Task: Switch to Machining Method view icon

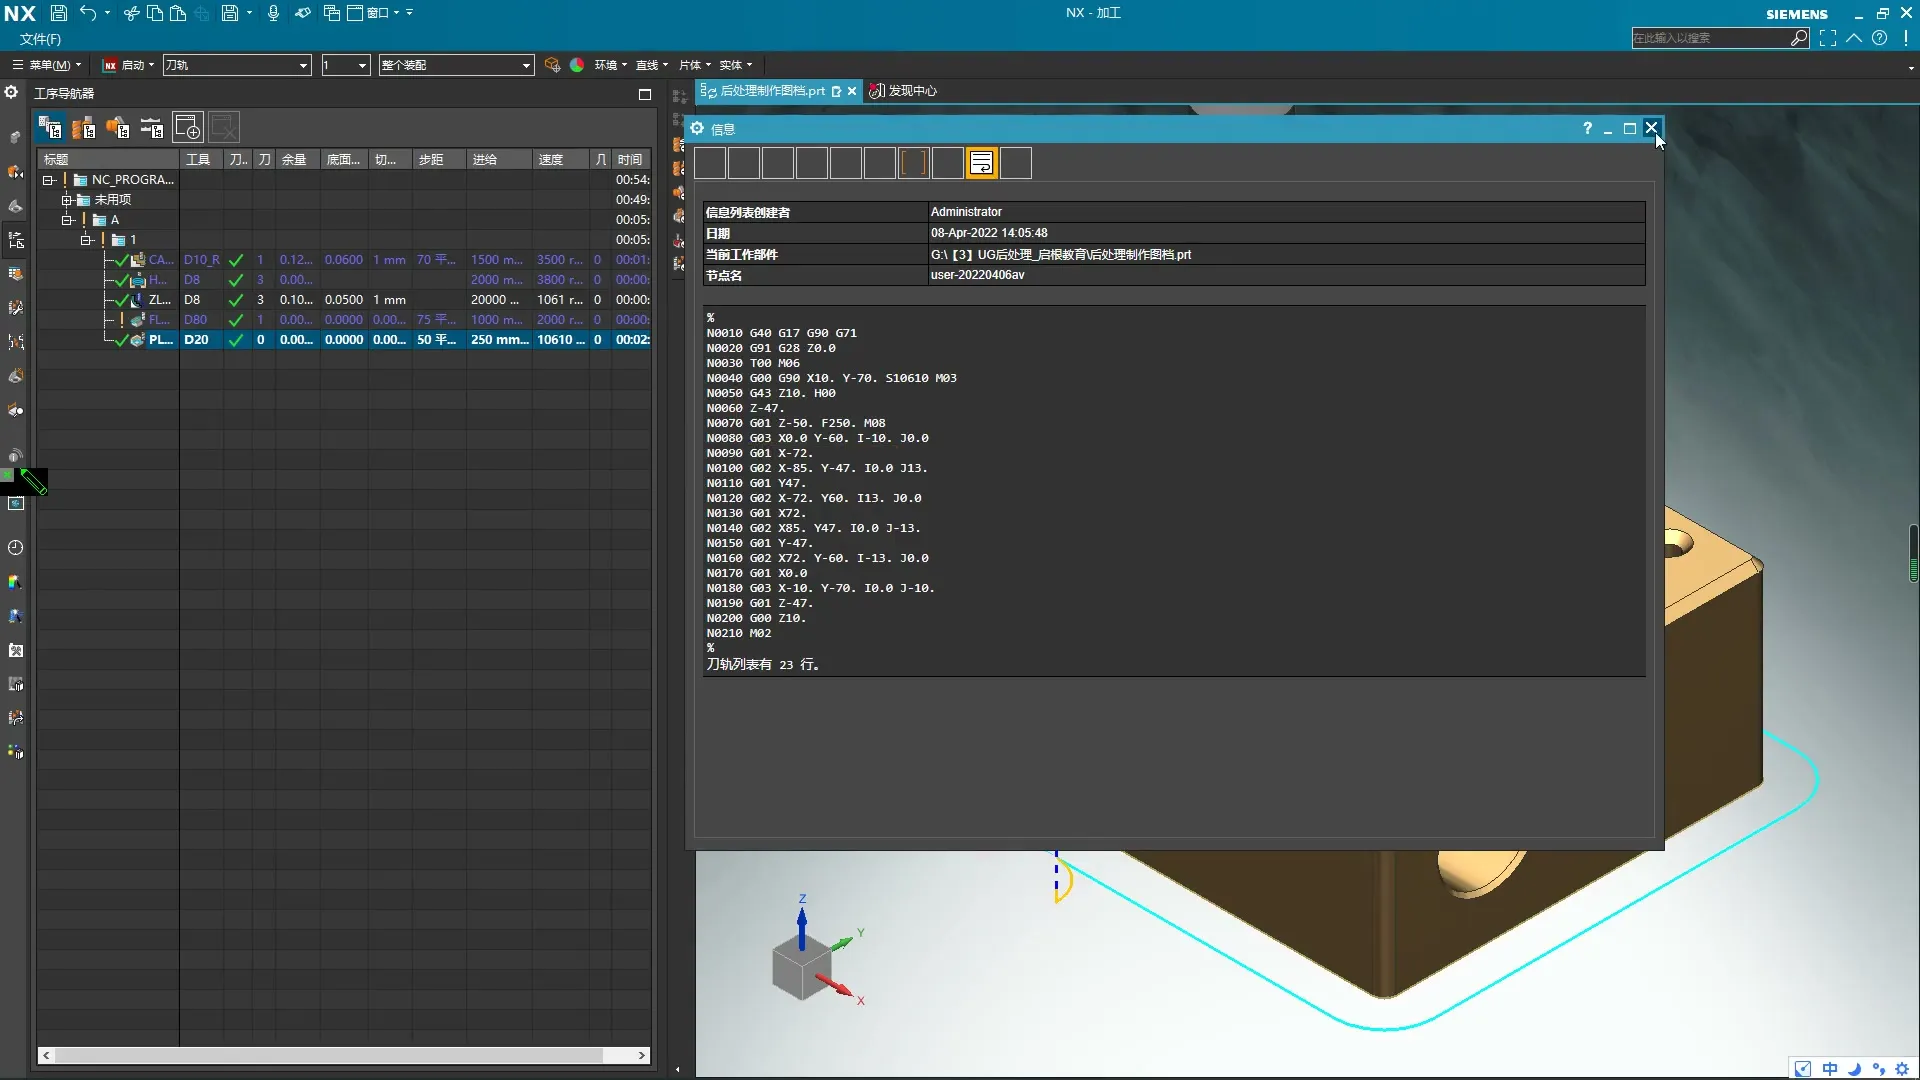Action: point(152,128)
